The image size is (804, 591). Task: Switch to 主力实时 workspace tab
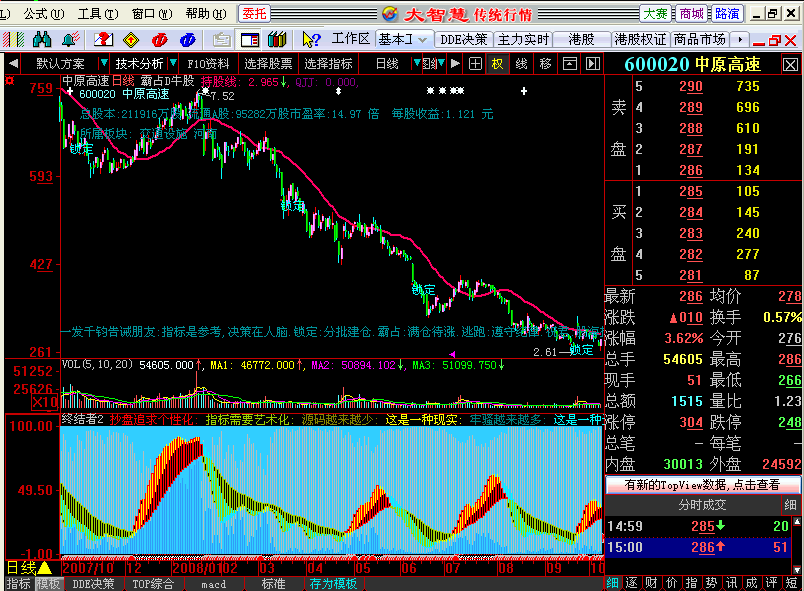tap(523, 39)
